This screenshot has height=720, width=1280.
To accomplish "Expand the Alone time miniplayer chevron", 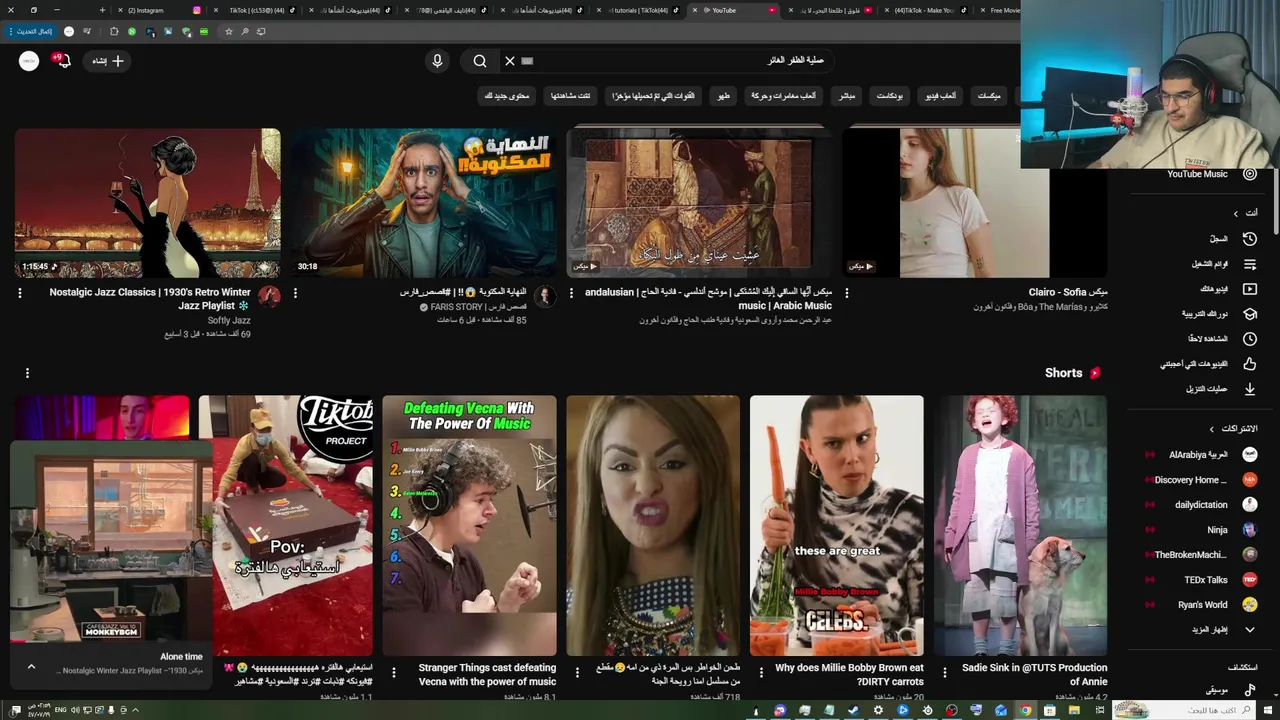I will pyautogui.click(x=31, y=667).
